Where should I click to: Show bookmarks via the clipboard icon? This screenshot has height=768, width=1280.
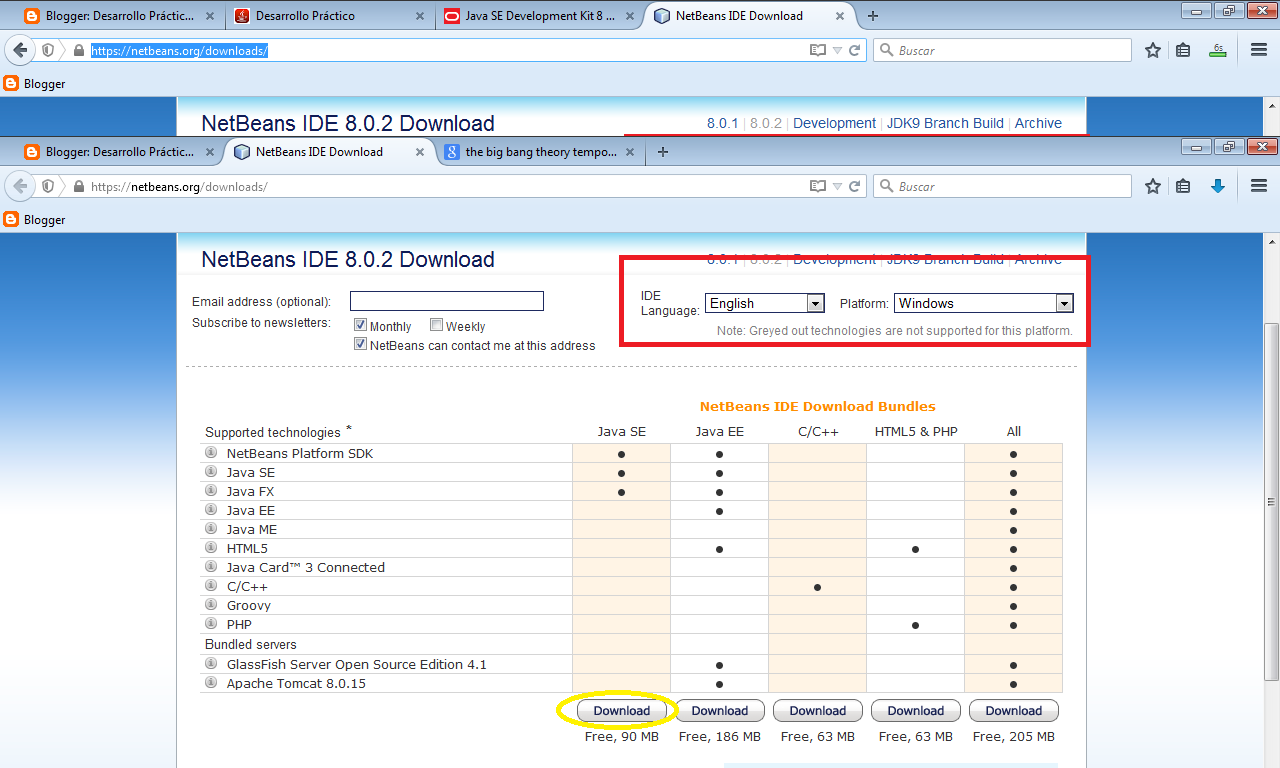tap(1183, 186)
